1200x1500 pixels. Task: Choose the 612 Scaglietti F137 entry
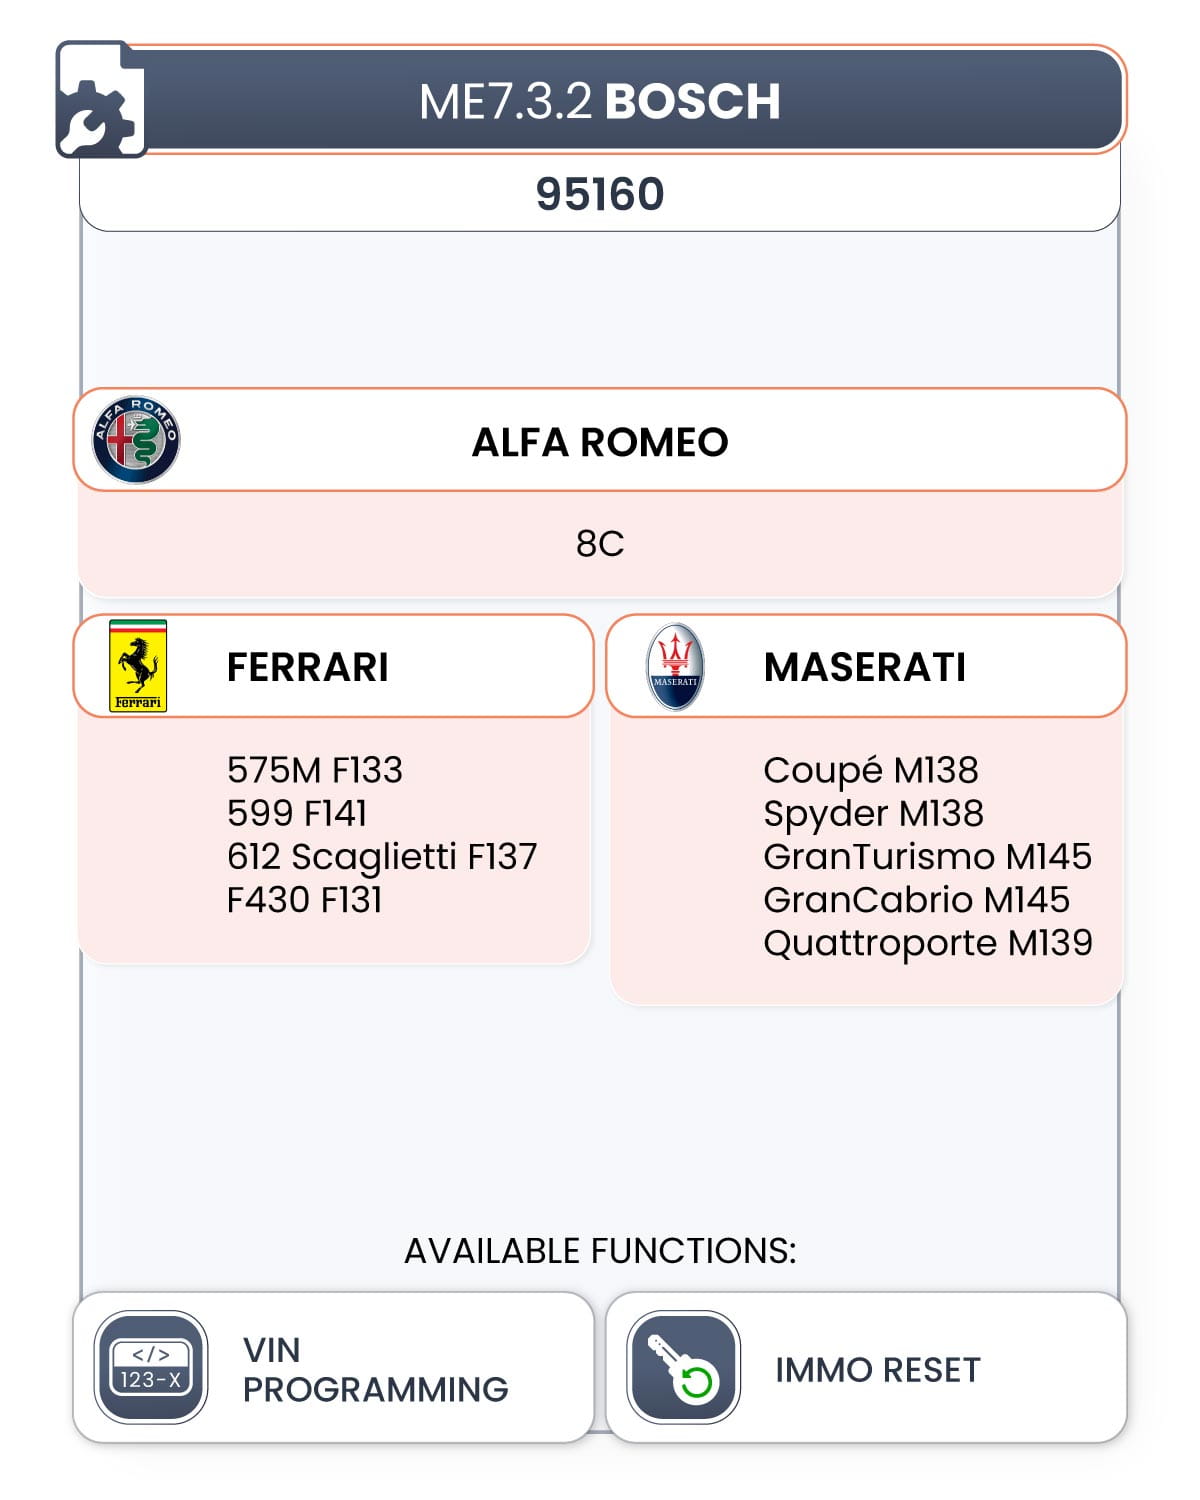click(382, 856)
